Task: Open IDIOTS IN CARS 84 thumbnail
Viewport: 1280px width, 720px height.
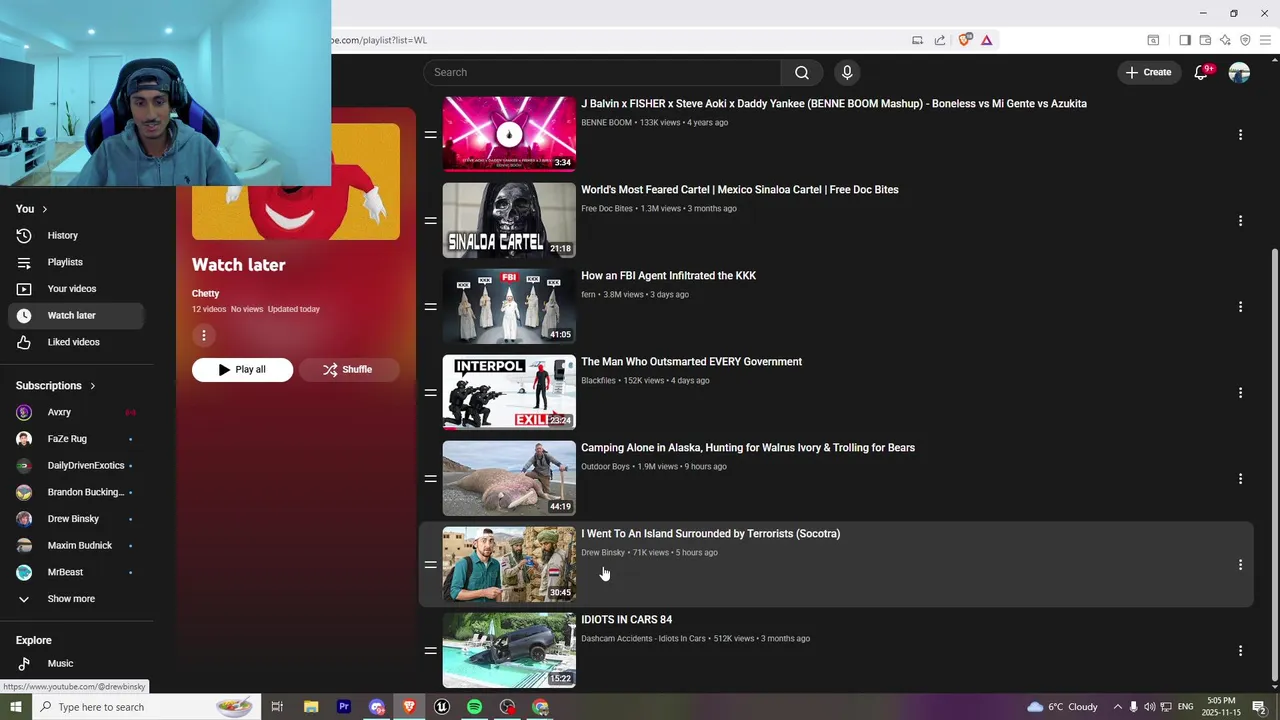Action: (x=509, y=650)
